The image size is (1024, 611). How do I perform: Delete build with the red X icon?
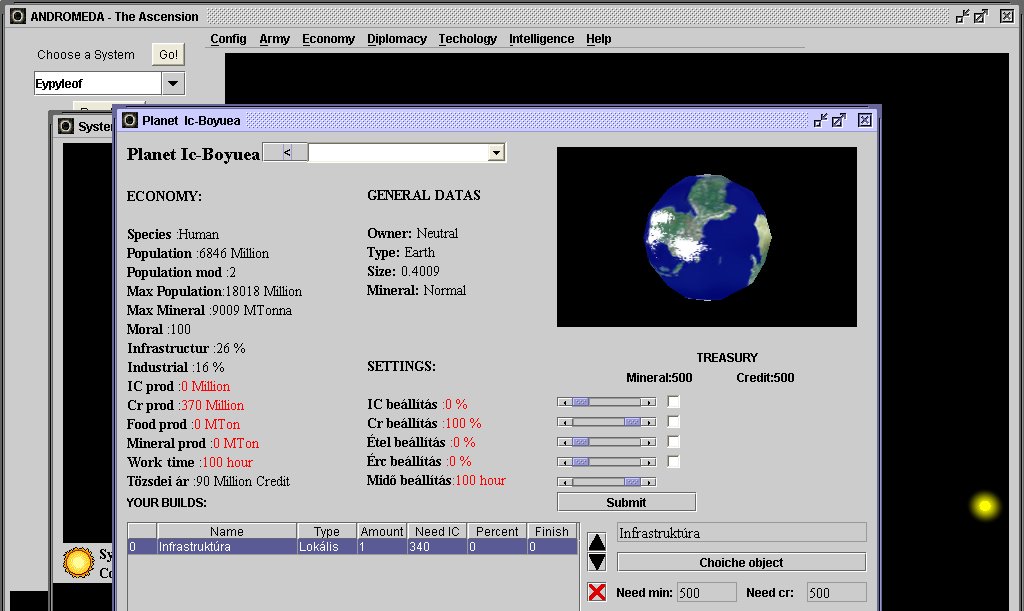point(597,591)
